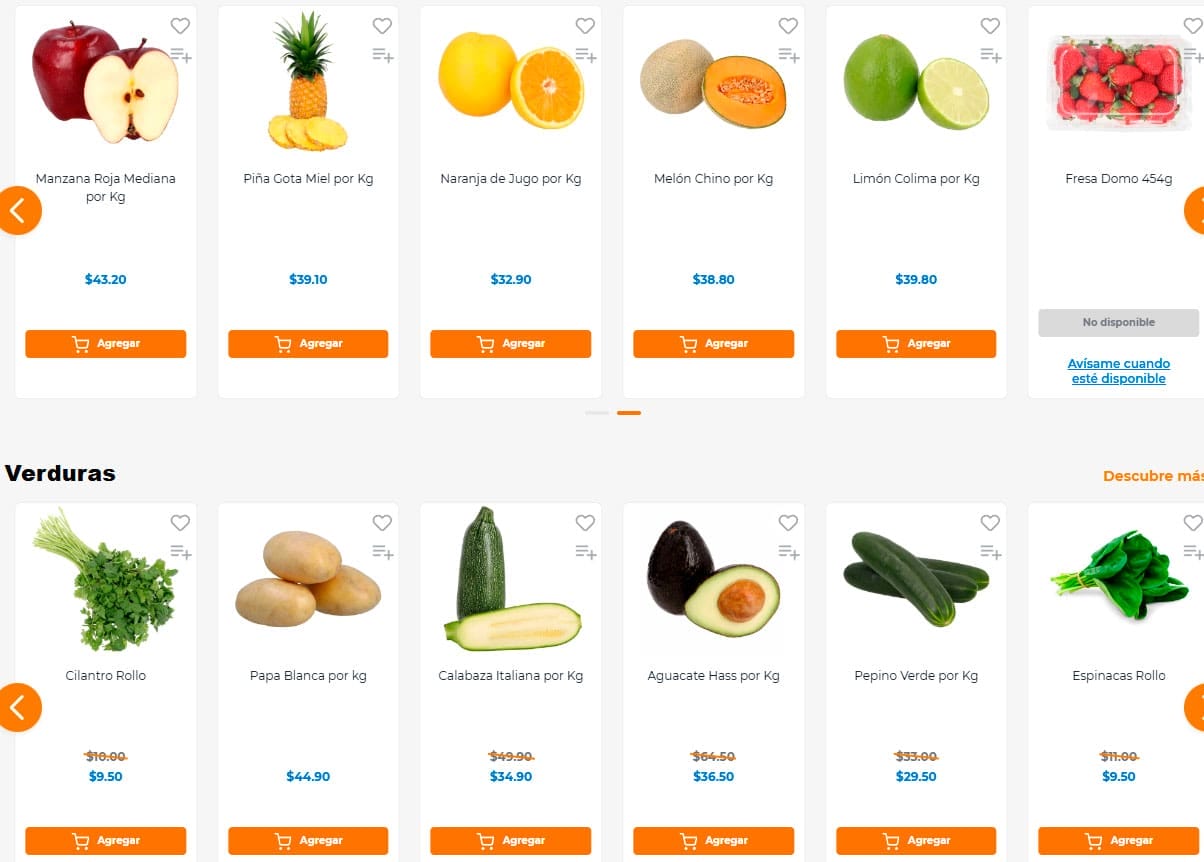The width and height of the screenshot is (1204, 862).
Task: Click add-to-list icon for Calabaza Italiana
Action: (x=585, y=552)
